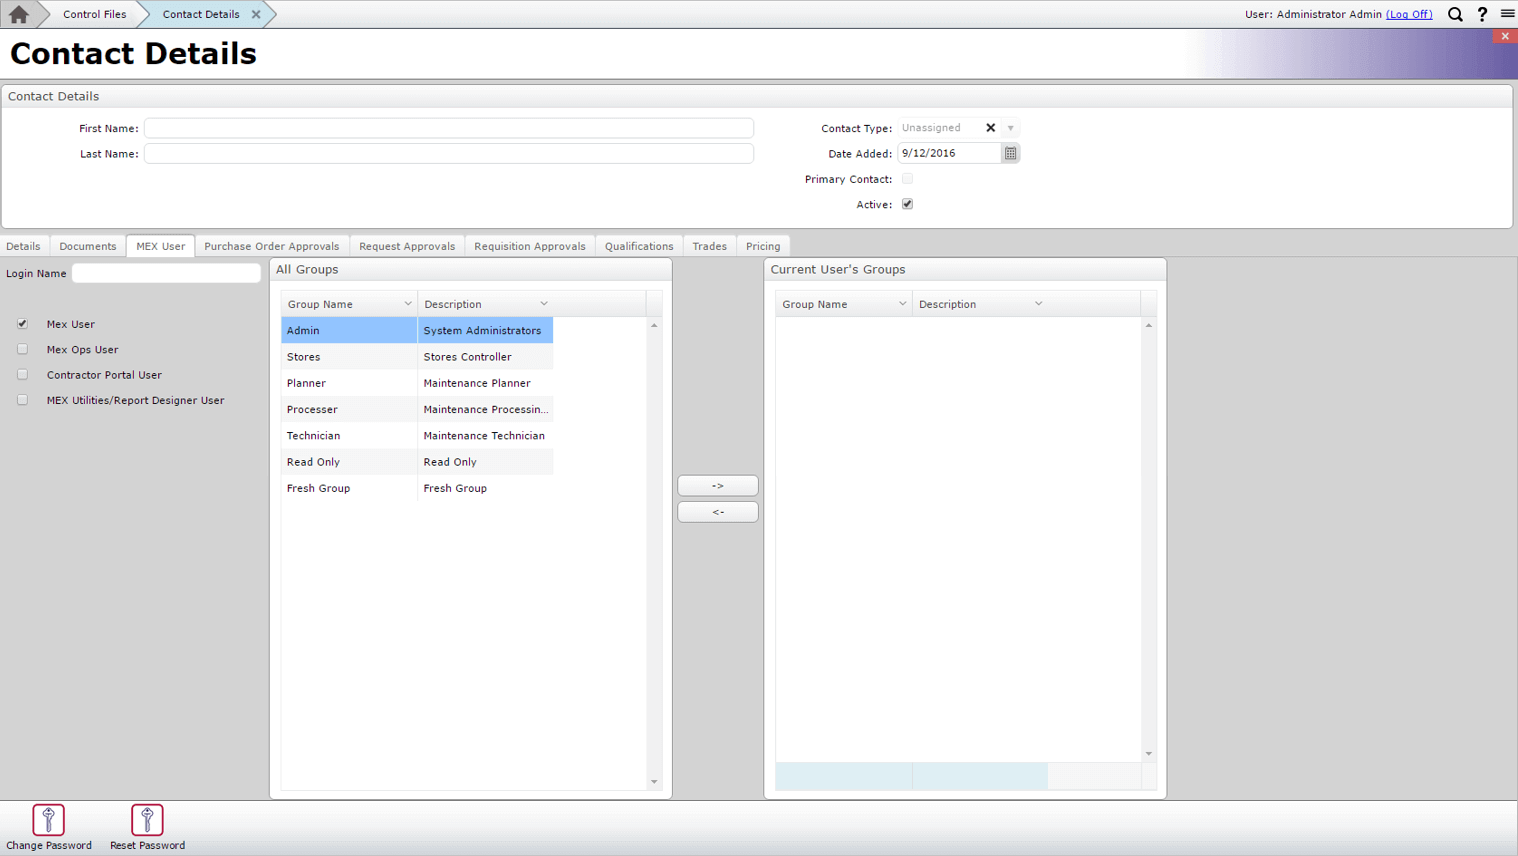Enable the Mex Ops User checkbox
Viewport: 1518px width, 856px height.
(22, 349)
